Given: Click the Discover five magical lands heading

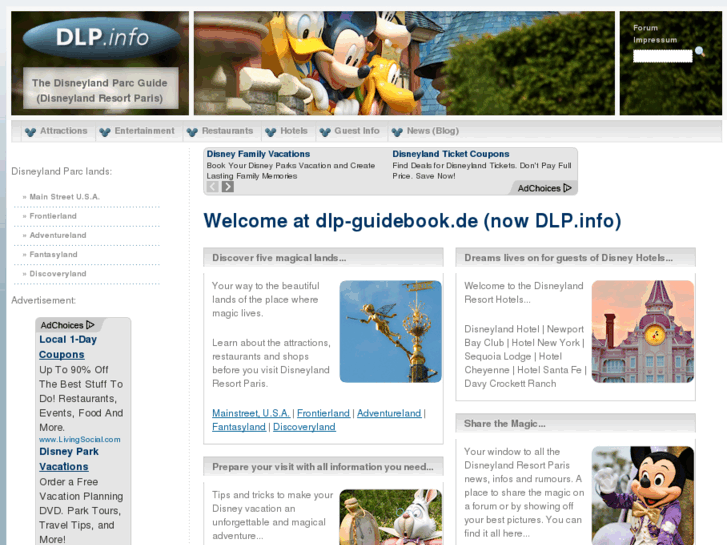Looking at the screenshot, I should pyautogui.click(x=279, y=258).
